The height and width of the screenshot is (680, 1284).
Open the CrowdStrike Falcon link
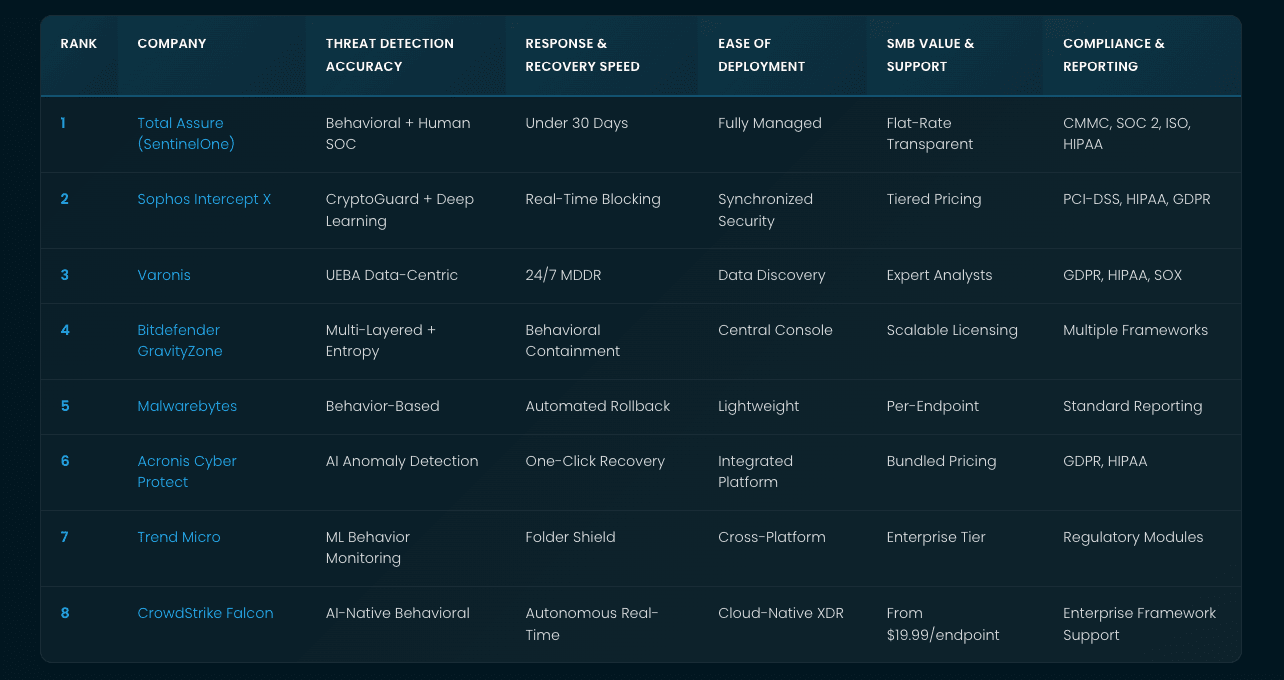pos(205,613)
